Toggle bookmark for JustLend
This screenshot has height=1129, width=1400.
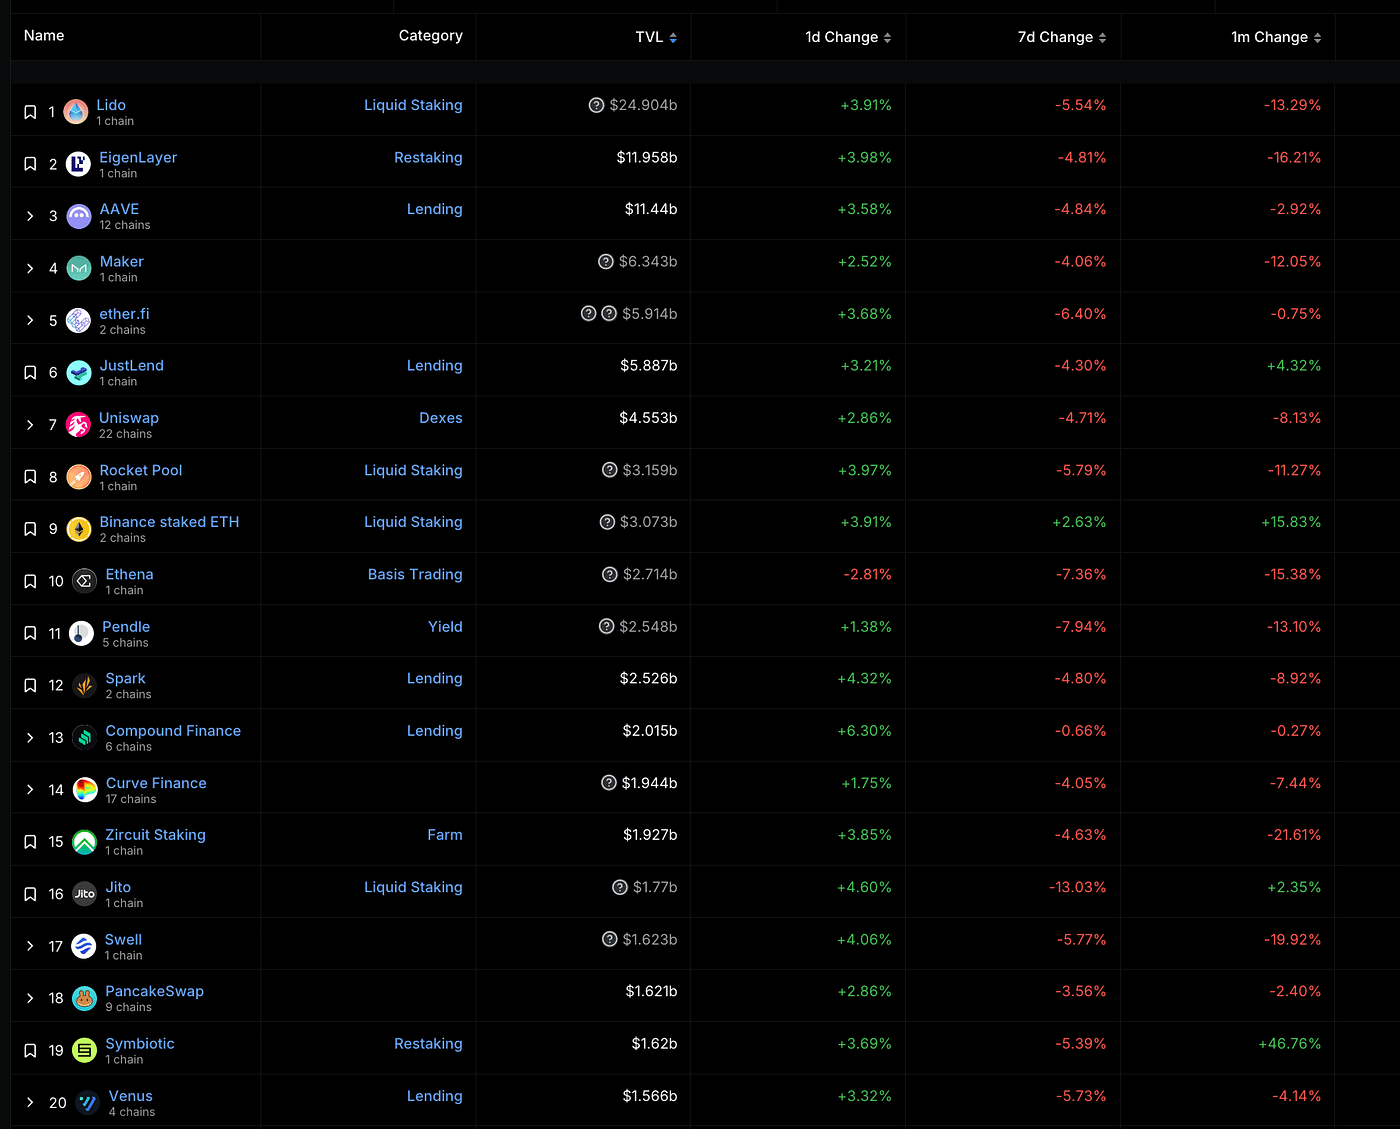(30, 373)
